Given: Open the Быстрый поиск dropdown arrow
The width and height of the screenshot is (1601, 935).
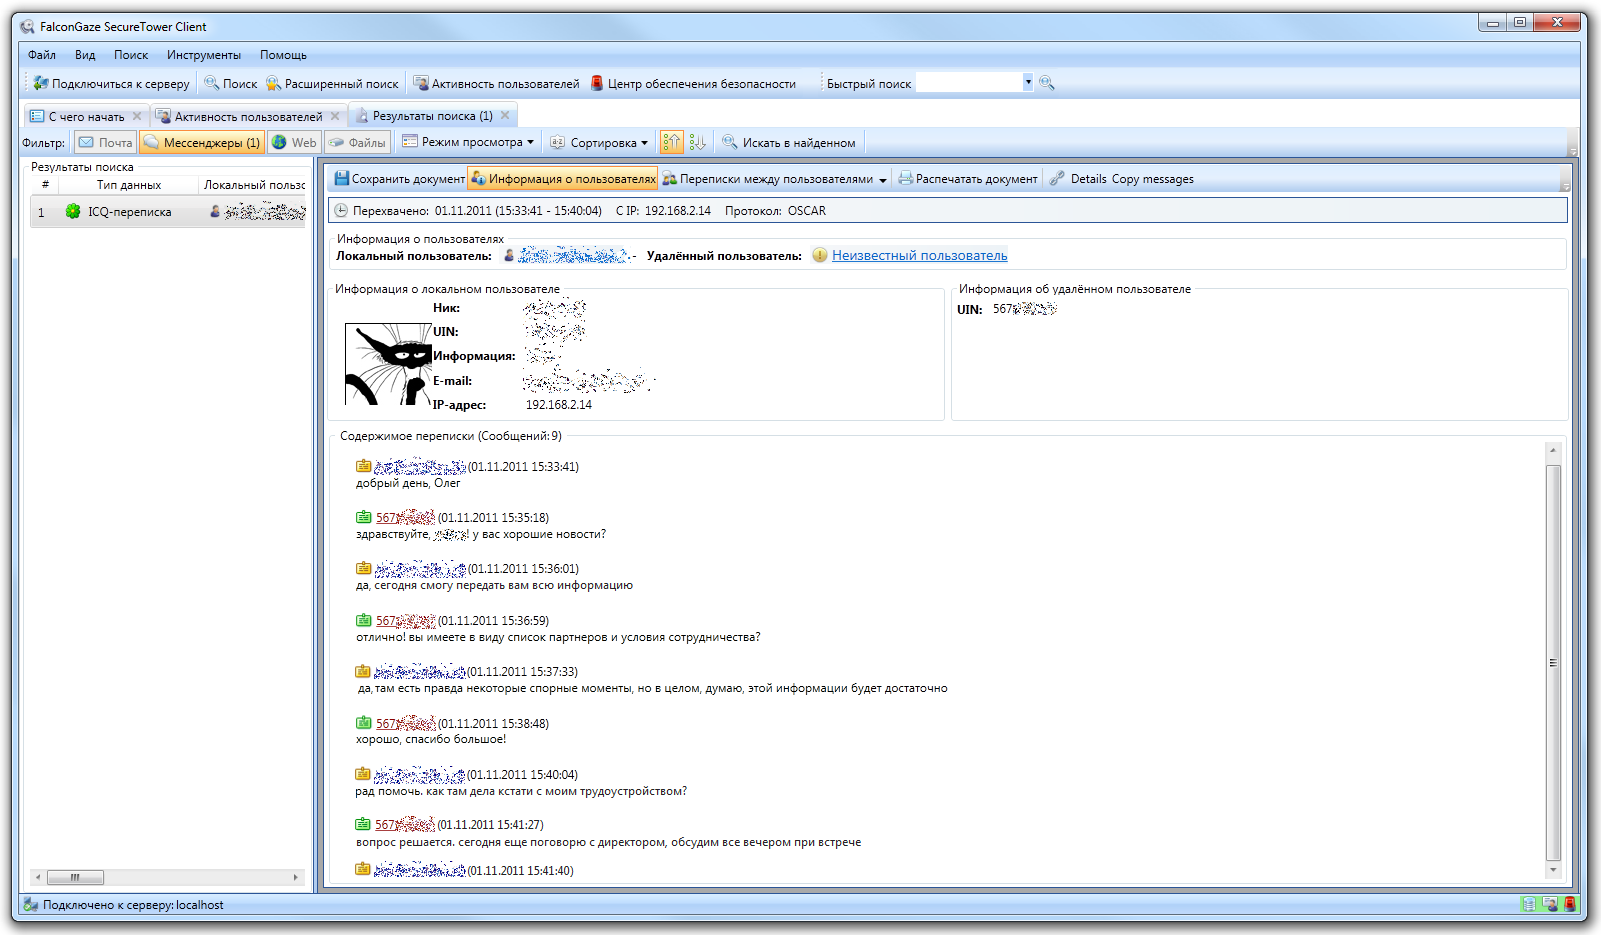Looking at the screenshot, I should [x=1028, y=82].
